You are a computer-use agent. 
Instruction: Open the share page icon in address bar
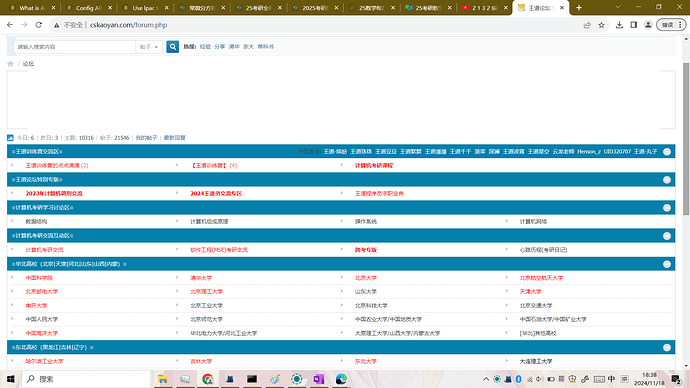coord(587,25)
